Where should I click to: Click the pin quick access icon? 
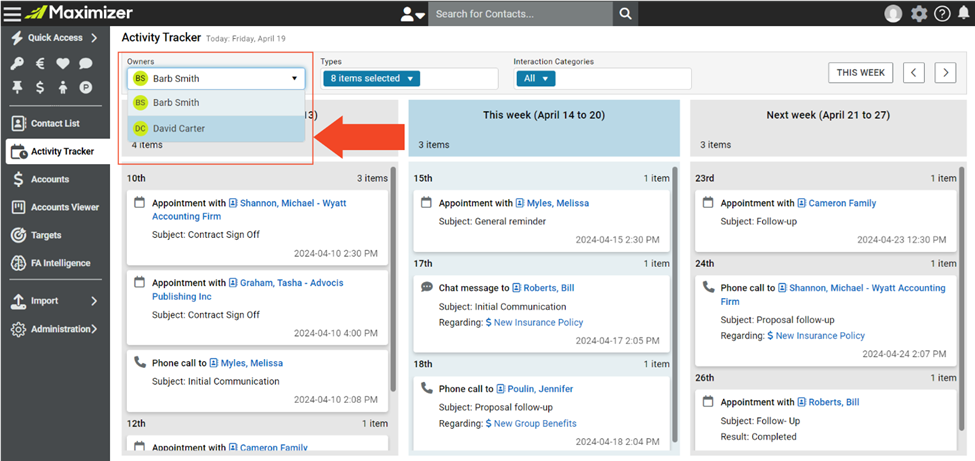17,88
